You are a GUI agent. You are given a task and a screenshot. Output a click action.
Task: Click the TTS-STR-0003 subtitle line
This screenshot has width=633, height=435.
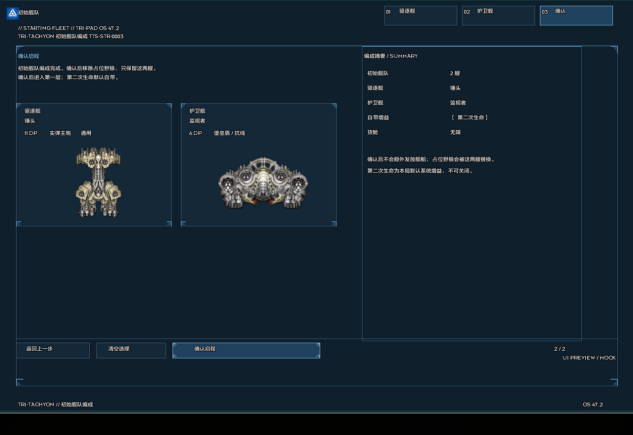click(x=71, y=36)
